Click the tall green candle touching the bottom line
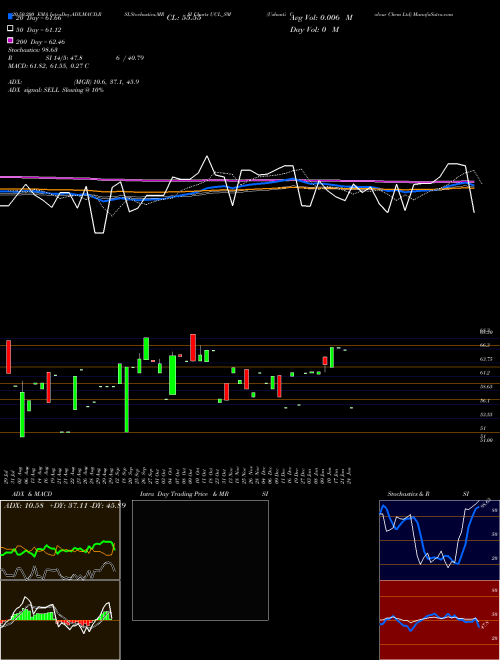 (126, 399)
